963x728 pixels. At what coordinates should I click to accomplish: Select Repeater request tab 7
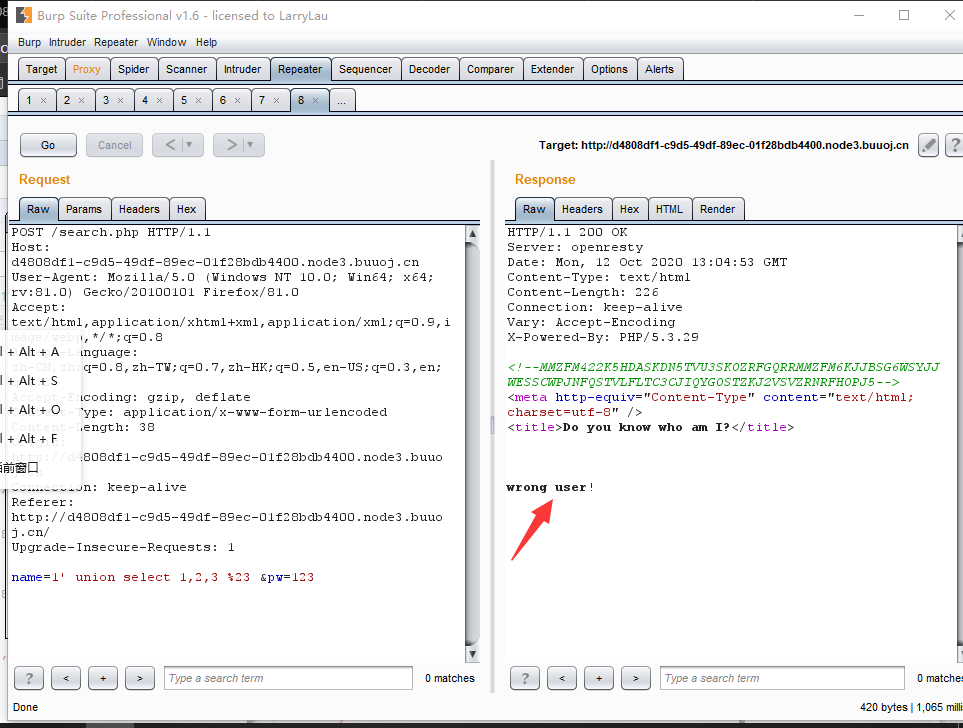(x=262, y=100)
